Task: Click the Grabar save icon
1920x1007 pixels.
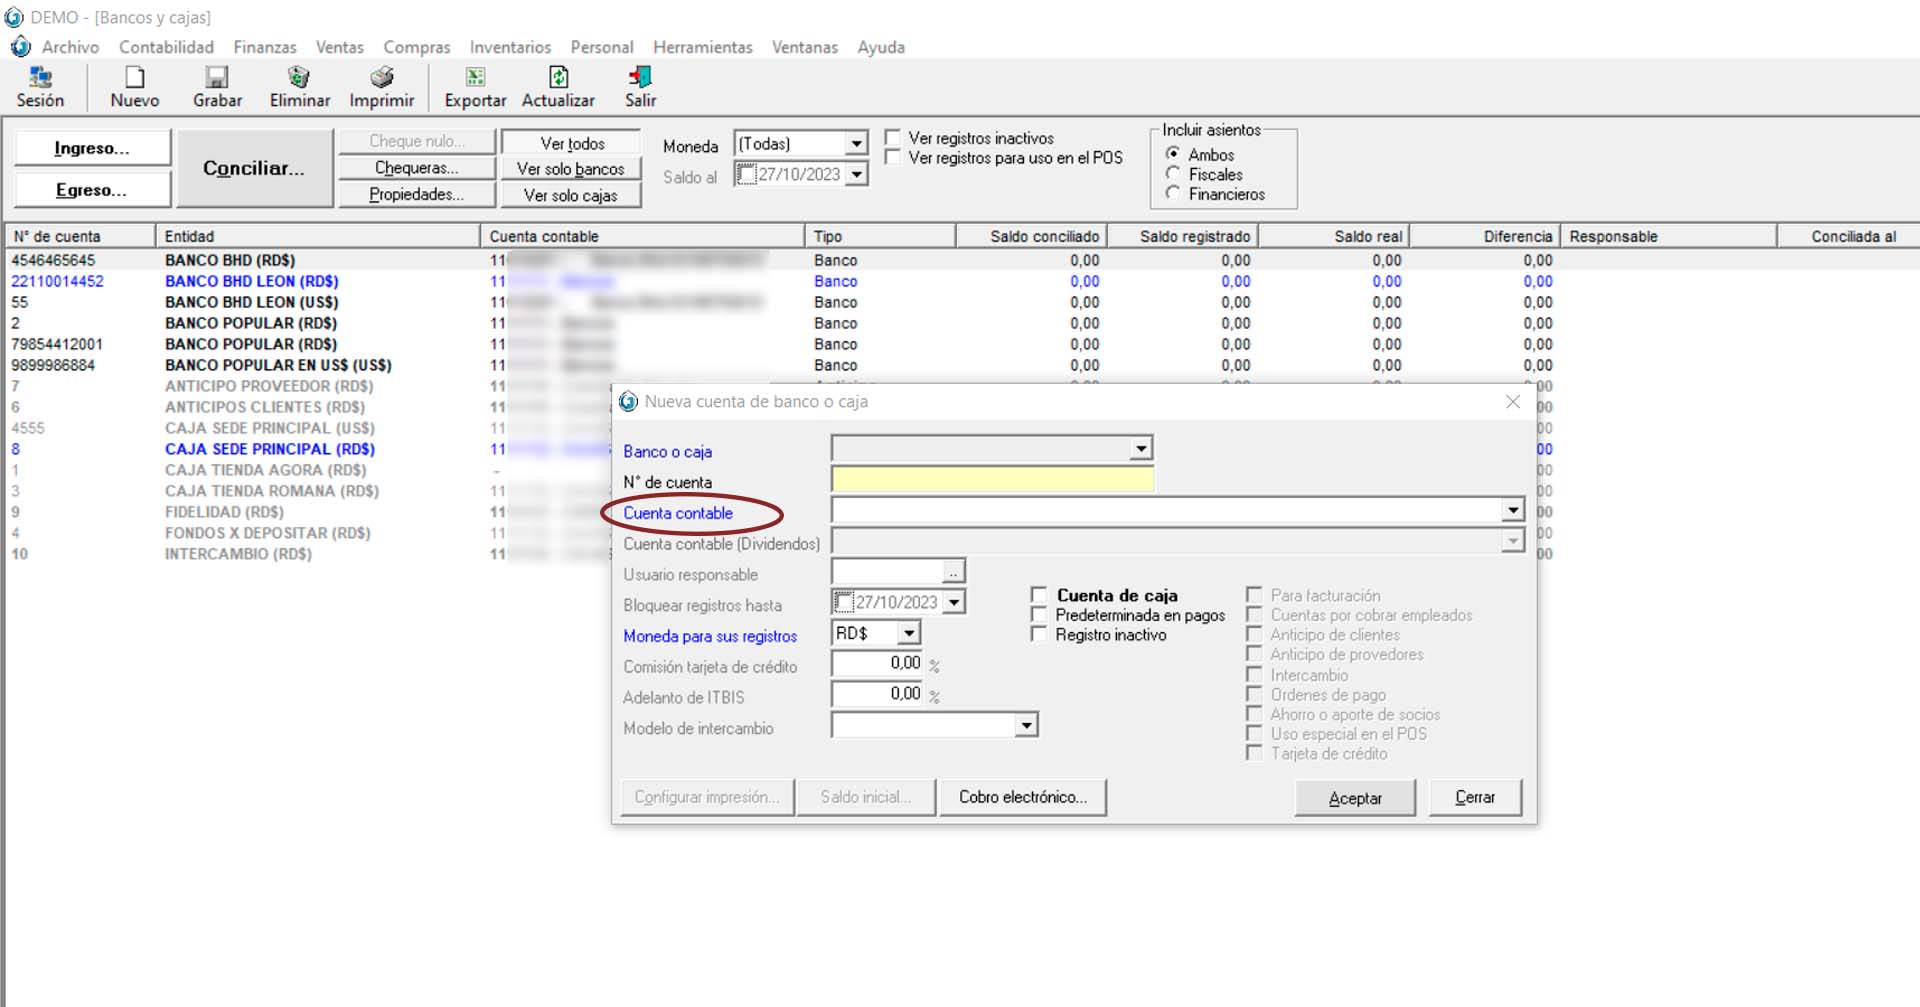Action: pyautogui.click(x=217, y=78)
